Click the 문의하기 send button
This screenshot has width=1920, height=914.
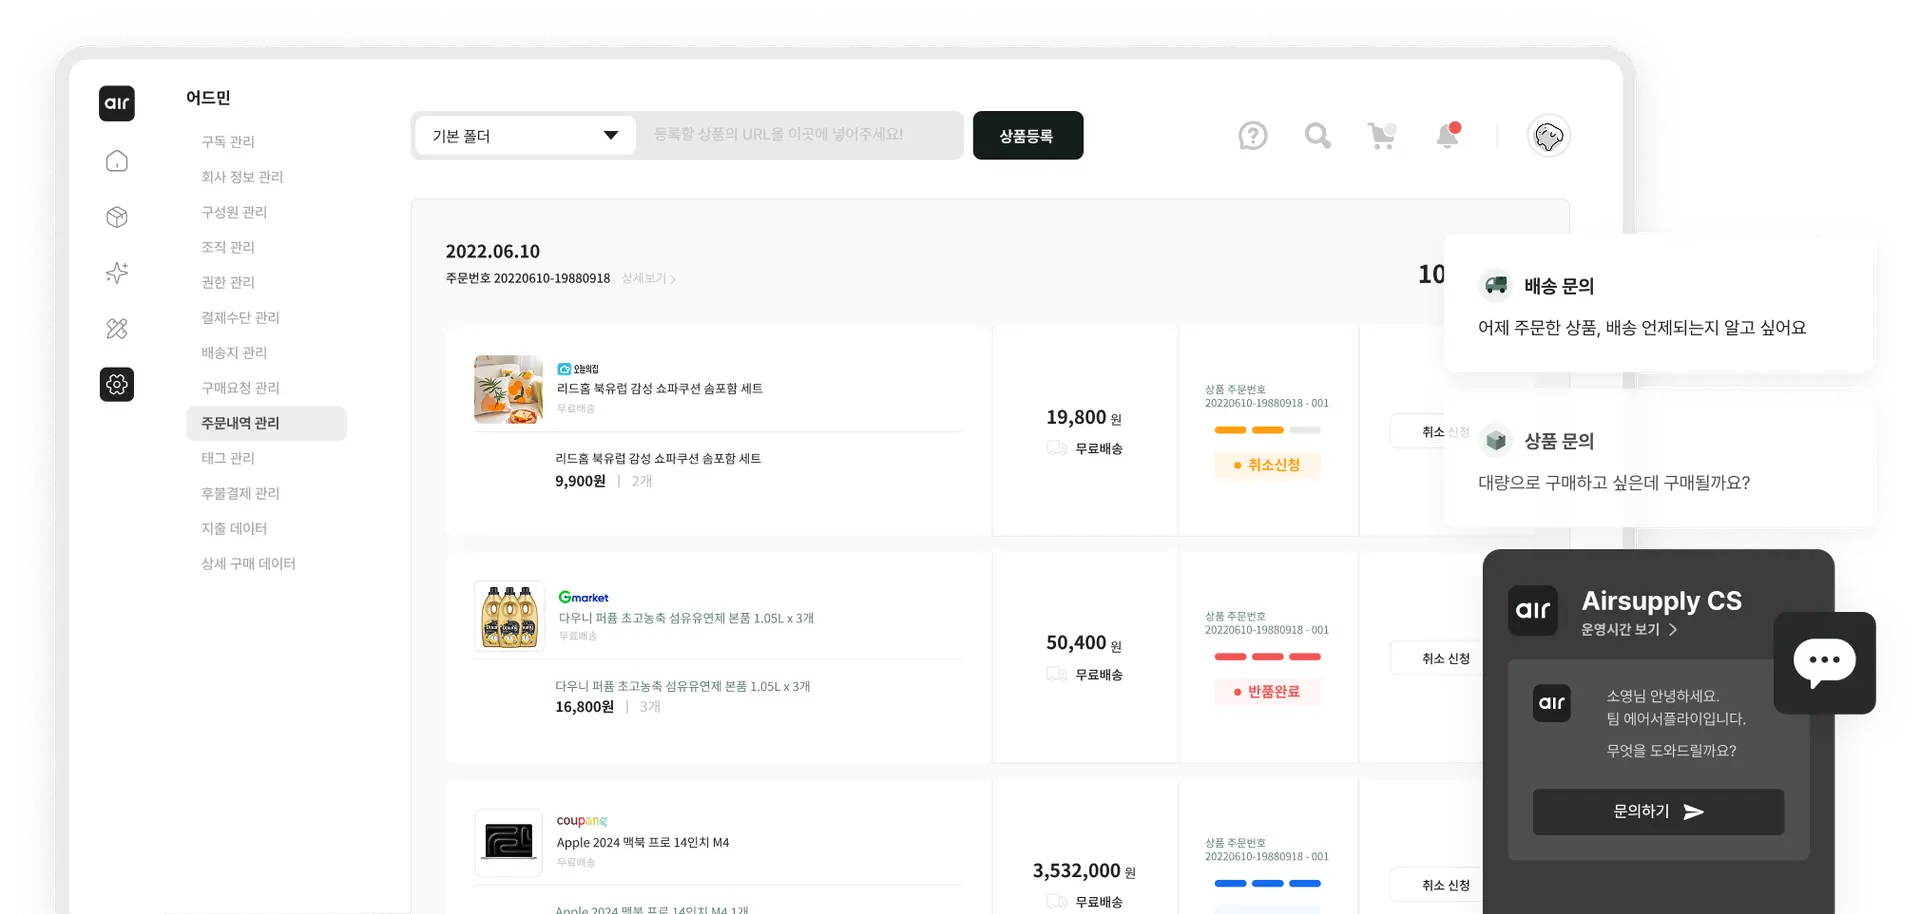1657,812
